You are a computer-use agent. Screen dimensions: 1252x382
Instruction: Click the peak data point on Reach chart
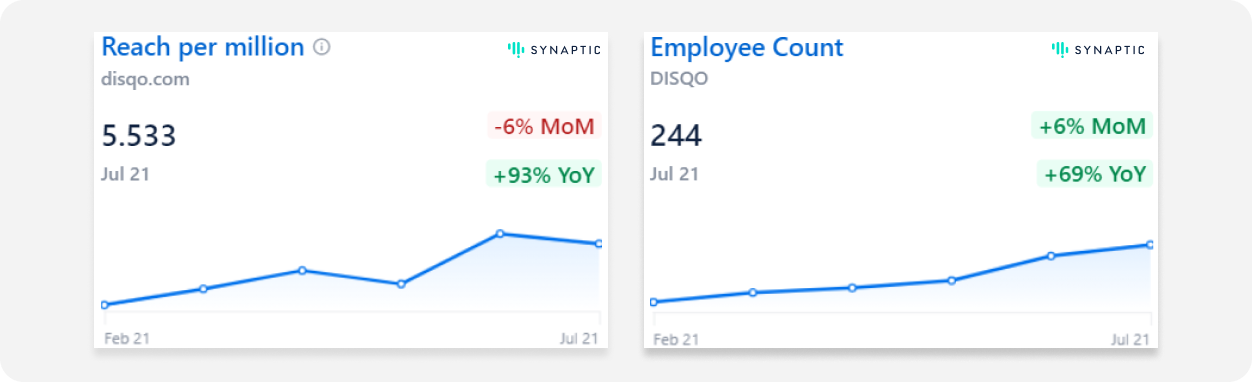499,234
